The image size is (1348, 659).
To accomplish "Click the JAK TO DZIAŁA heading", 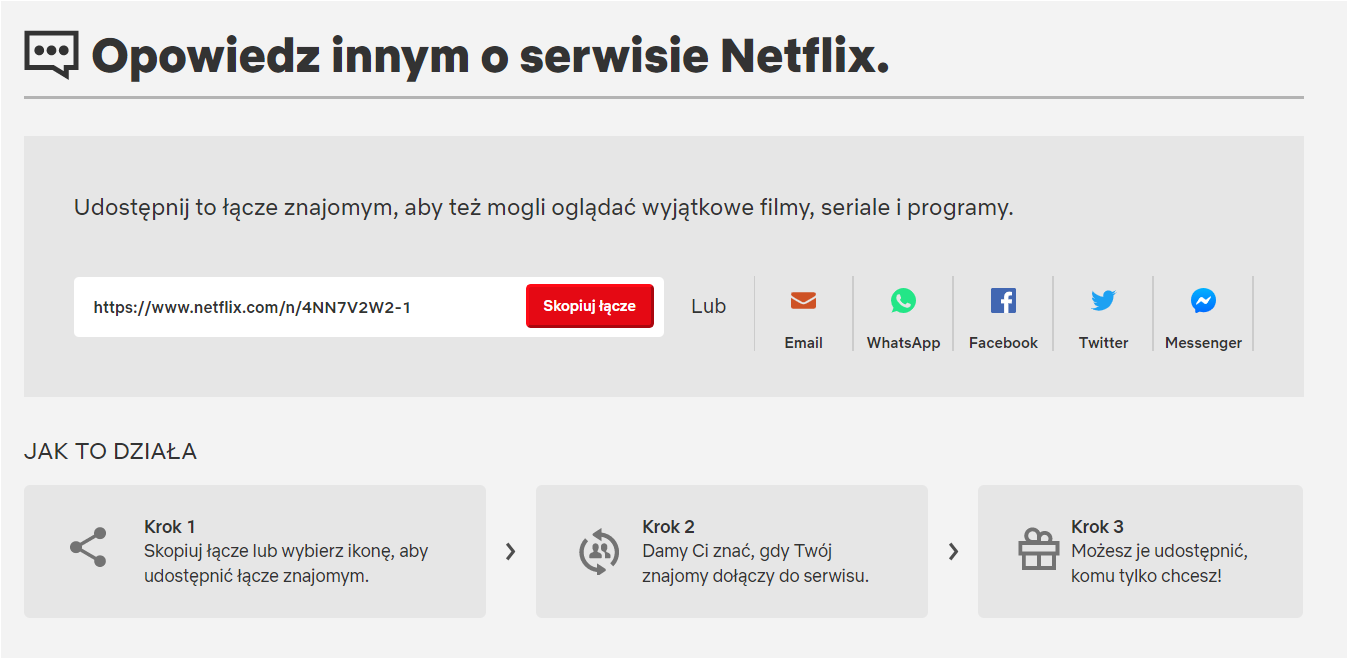I will point(110,452).
